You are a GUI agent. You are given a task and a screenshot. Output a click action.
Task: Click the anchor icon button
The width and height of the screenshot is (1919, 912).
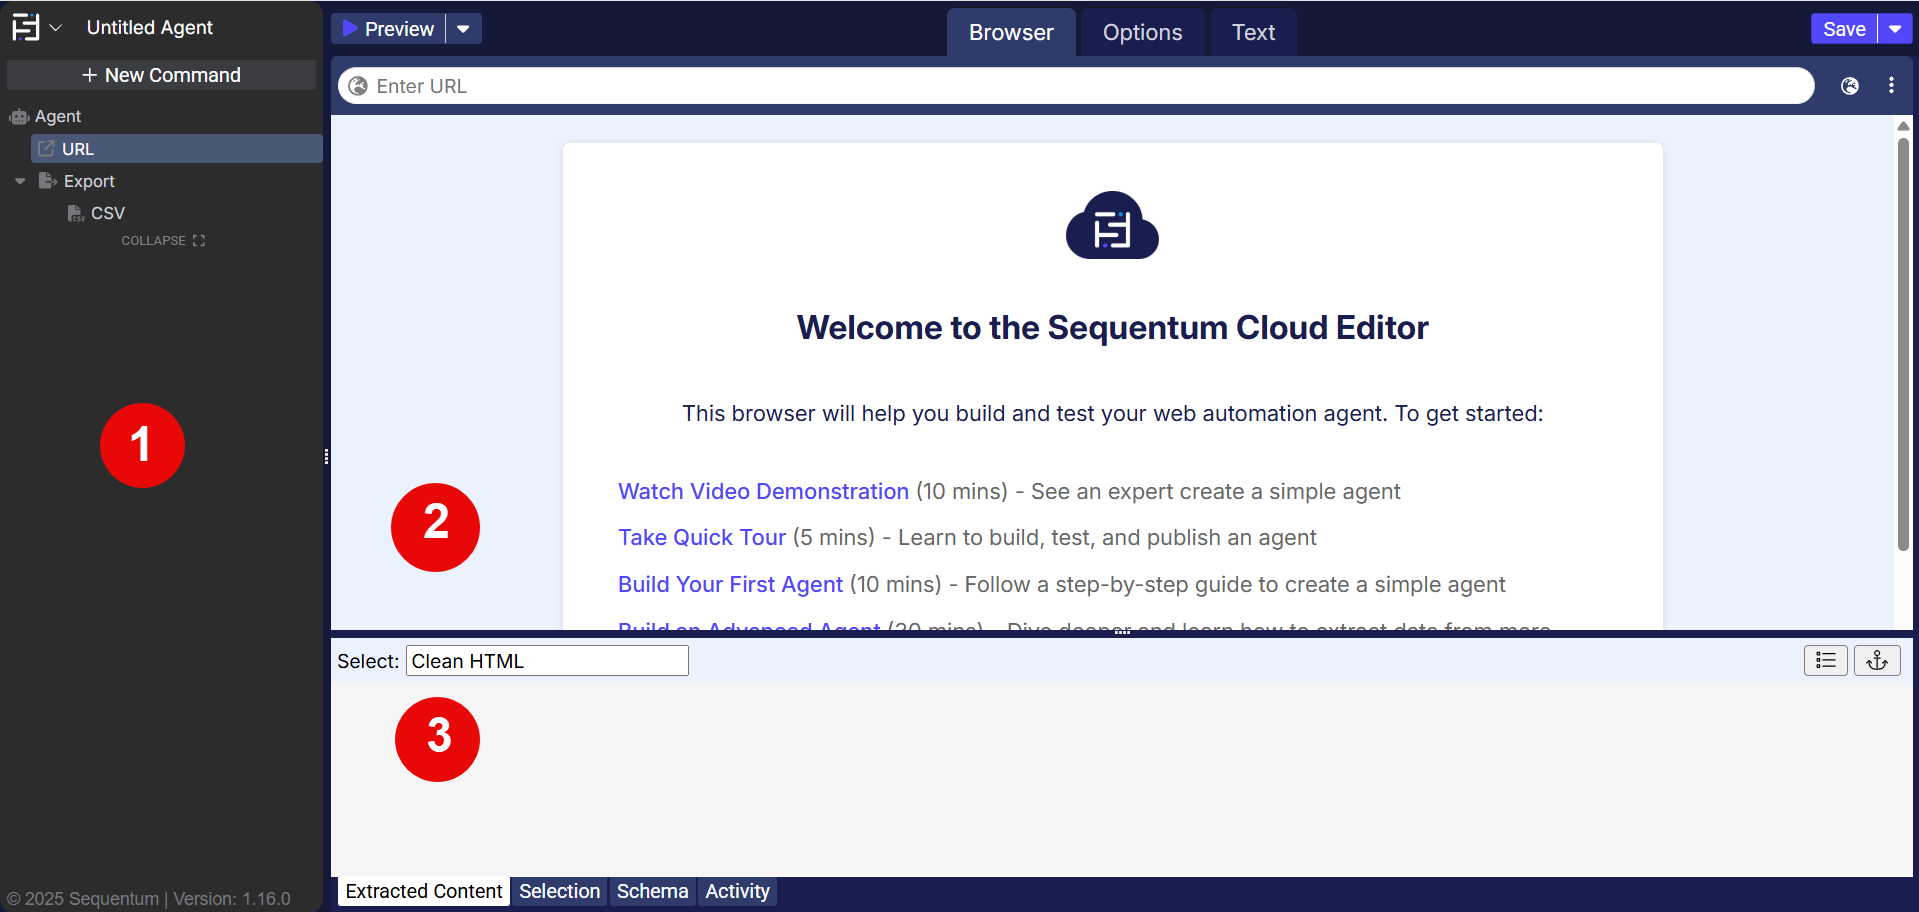point(1877,660)
